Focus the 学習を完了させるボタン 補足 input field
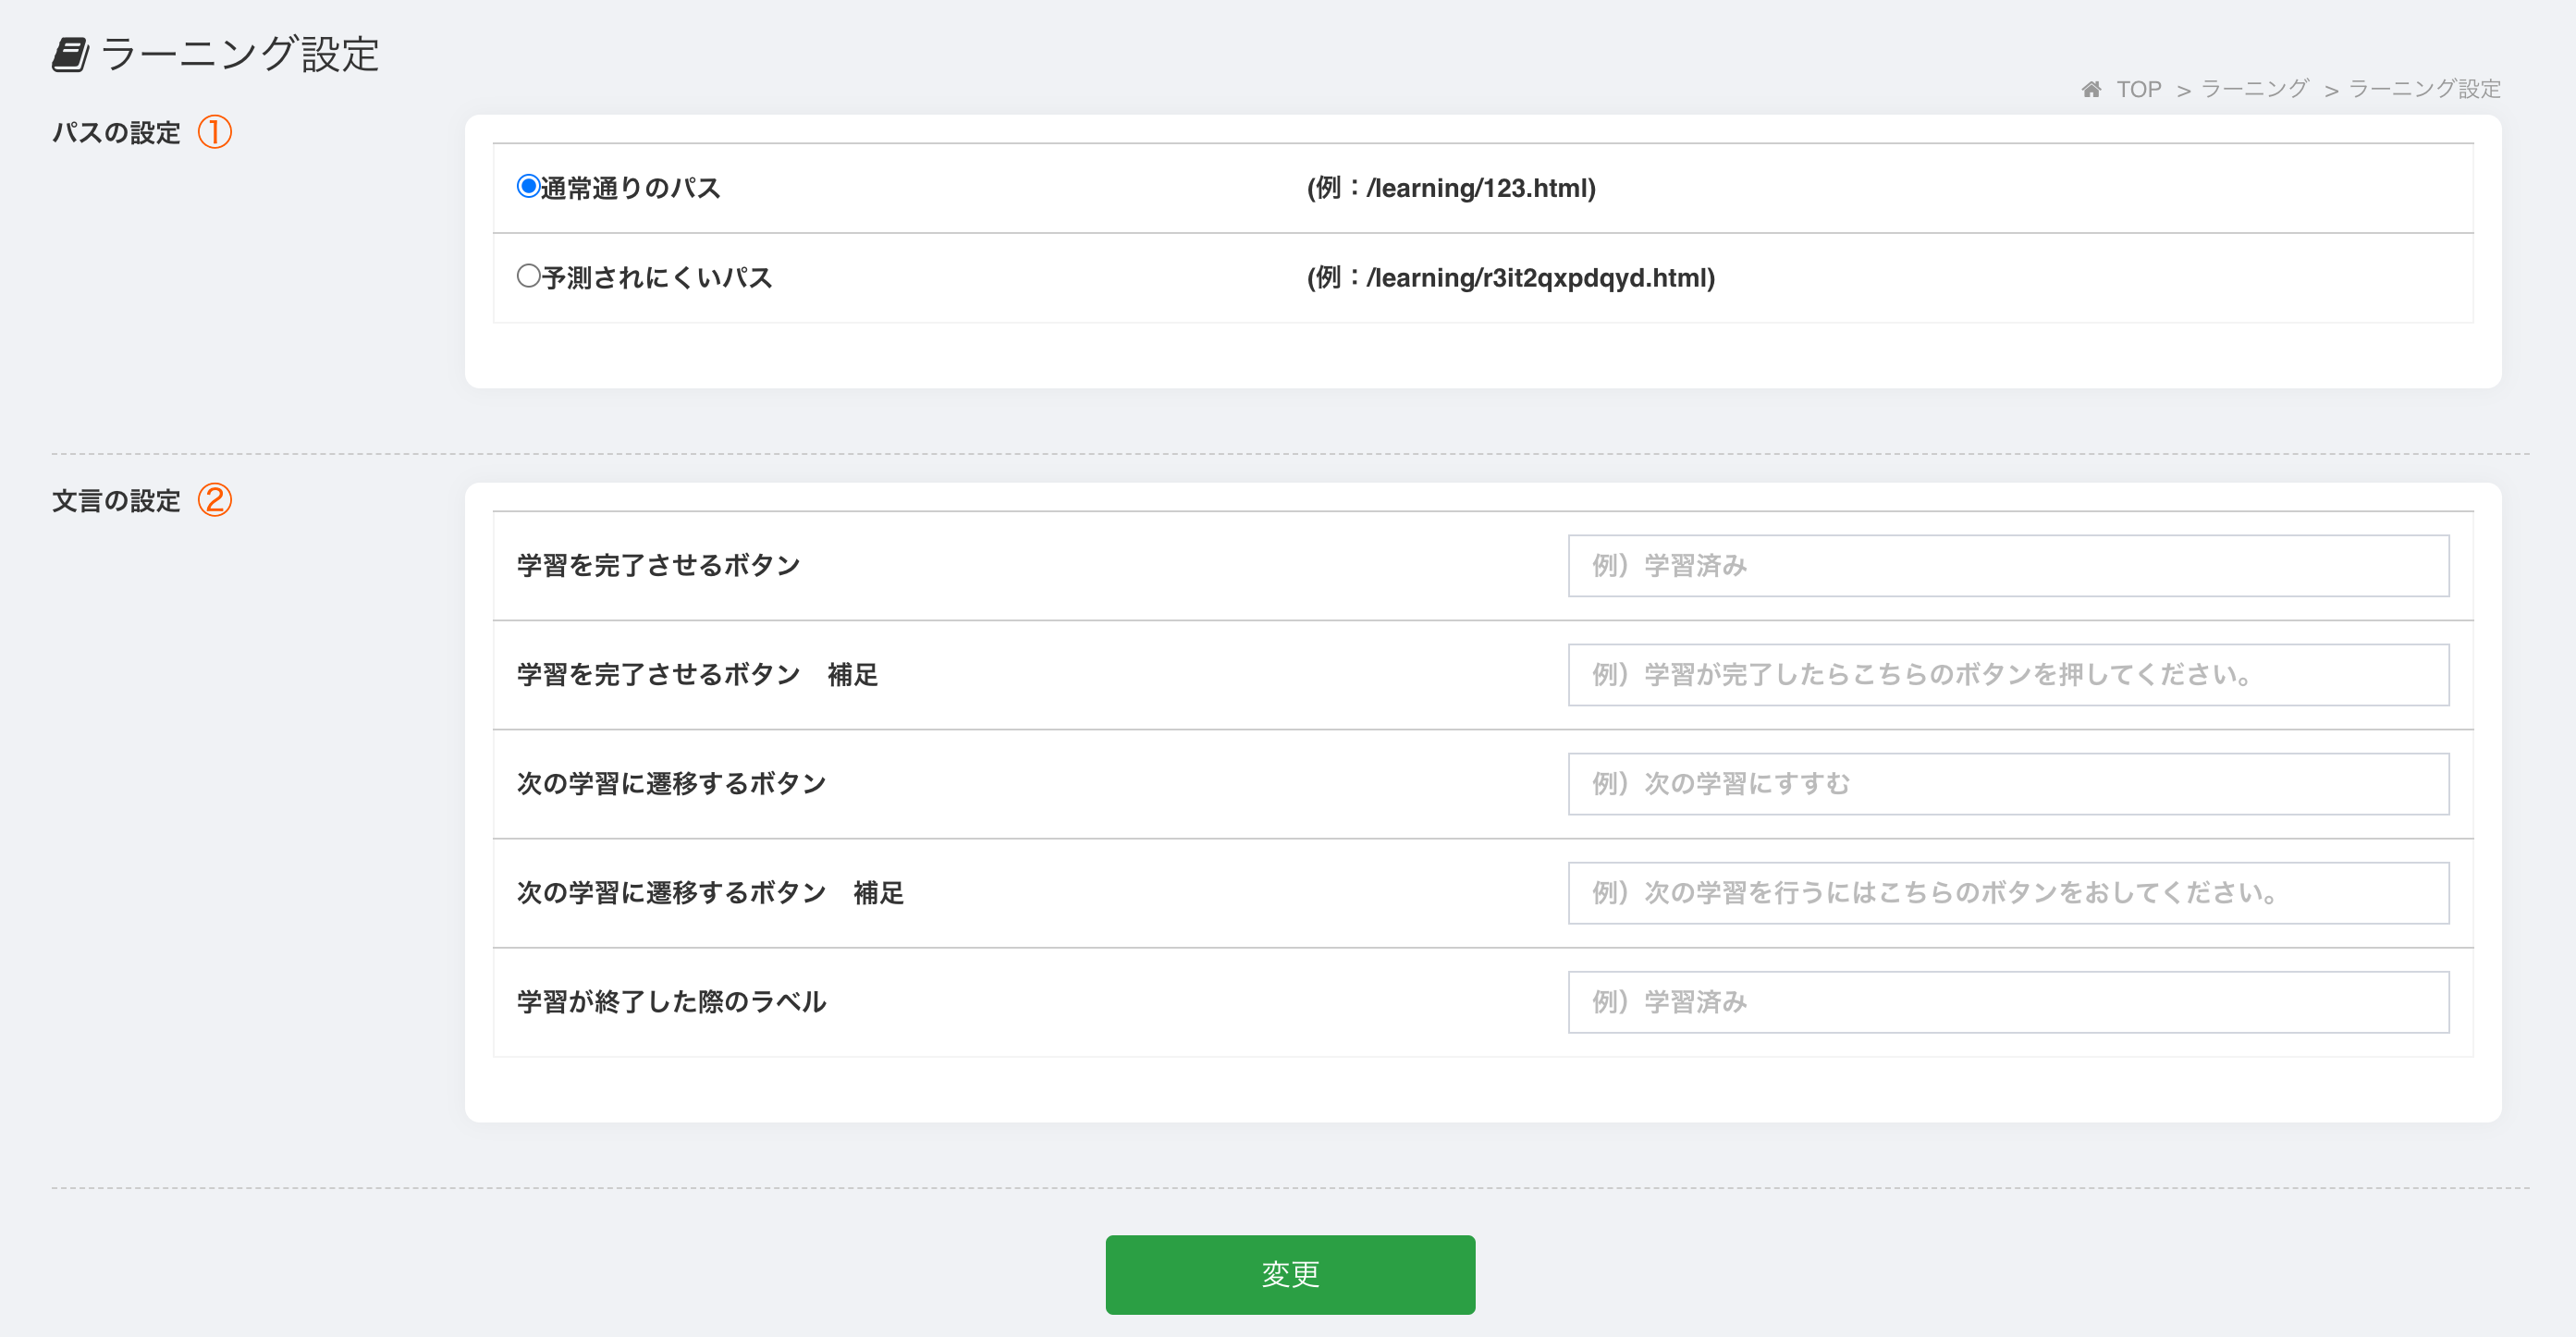 pos(2008,675)
